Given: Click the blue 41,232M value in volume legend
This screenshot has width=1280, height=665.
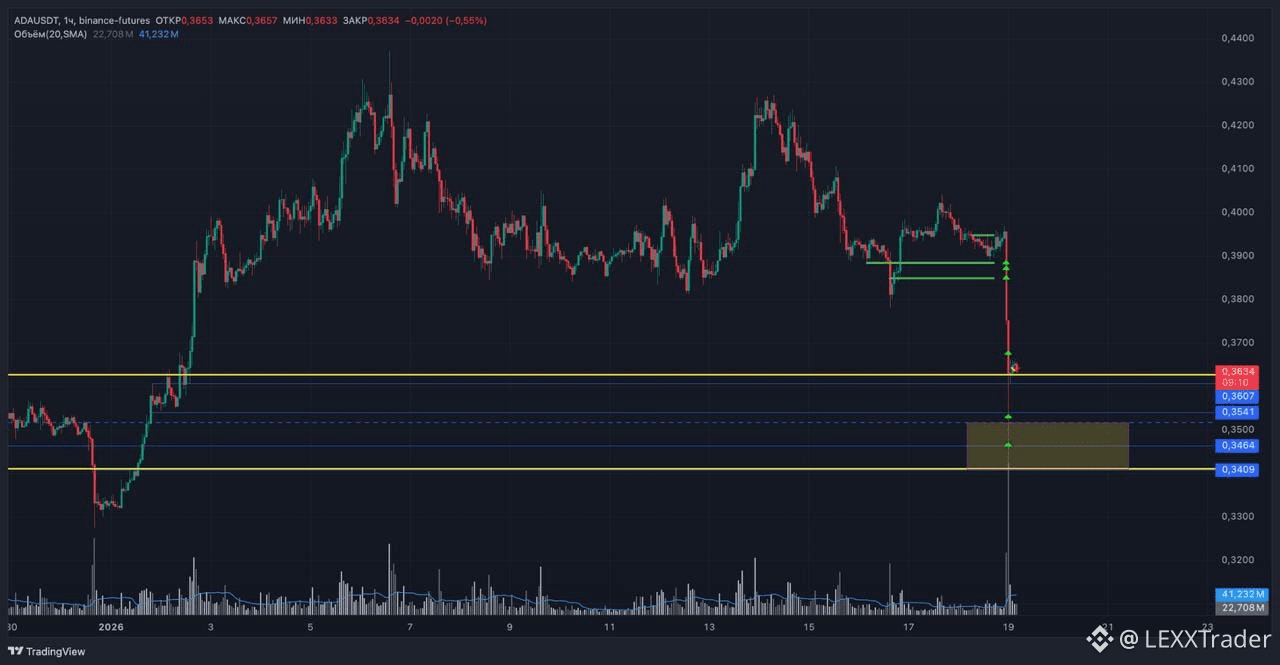Looking at the screenshot, I should coord(158,34).
